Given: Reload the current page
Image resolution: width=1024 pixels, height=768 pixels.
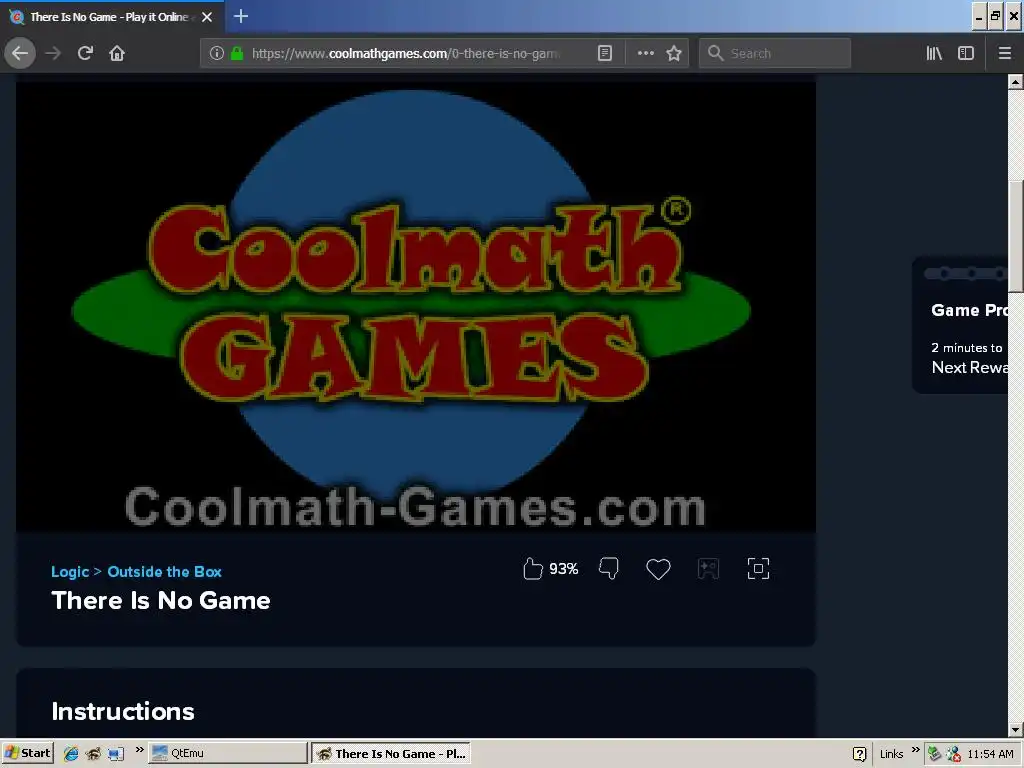Looking at the screenshot, I should click(85, 54).
